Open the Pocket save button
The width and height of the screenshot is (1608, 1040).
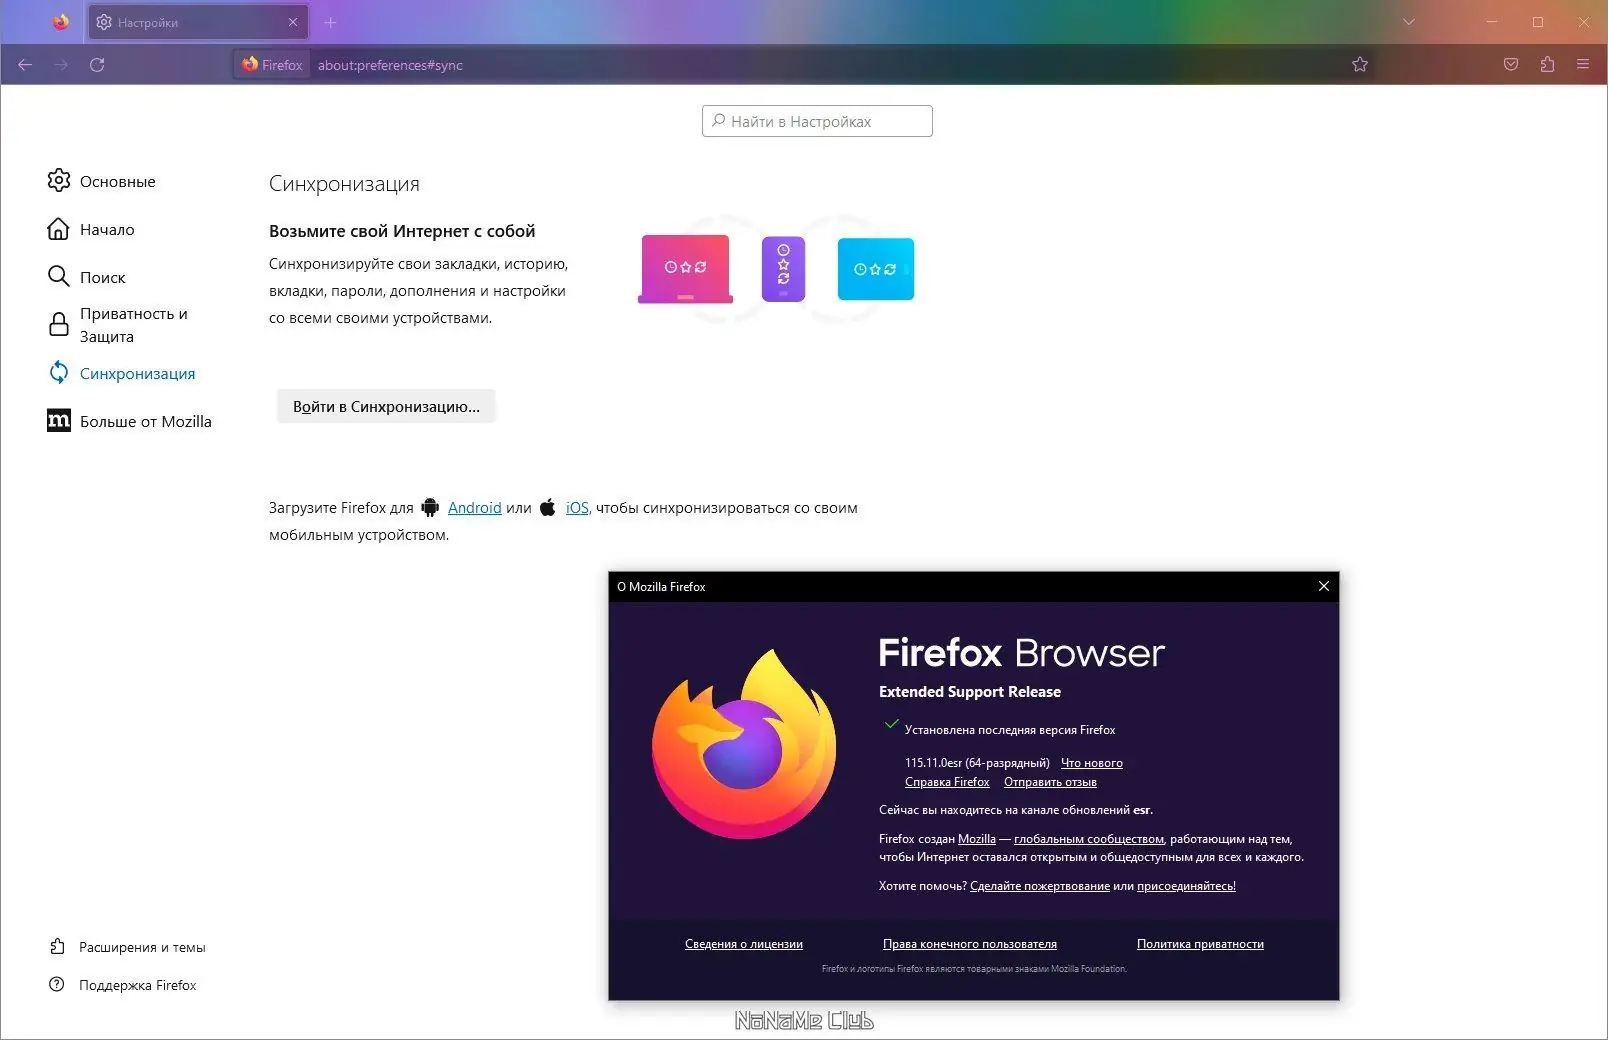(x=1511, y=65)
